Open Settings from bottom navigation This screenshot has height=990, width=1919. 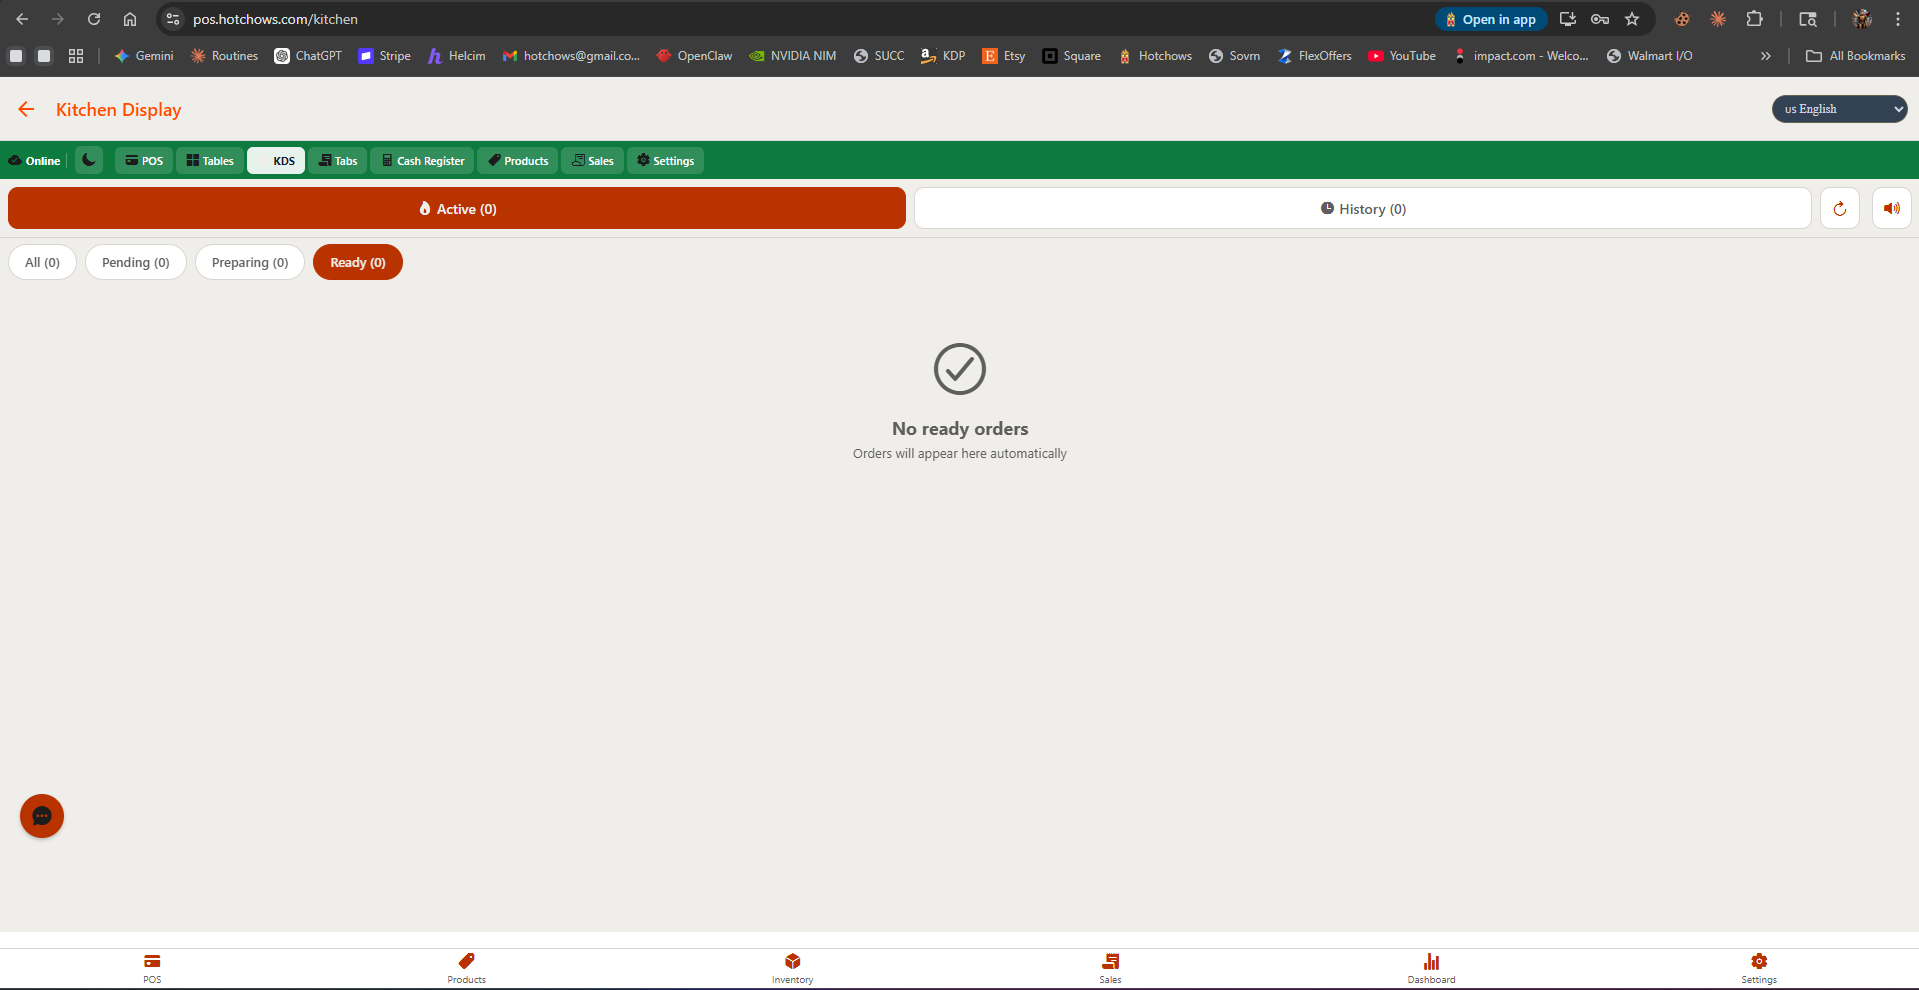click(x=1759, y=968)
